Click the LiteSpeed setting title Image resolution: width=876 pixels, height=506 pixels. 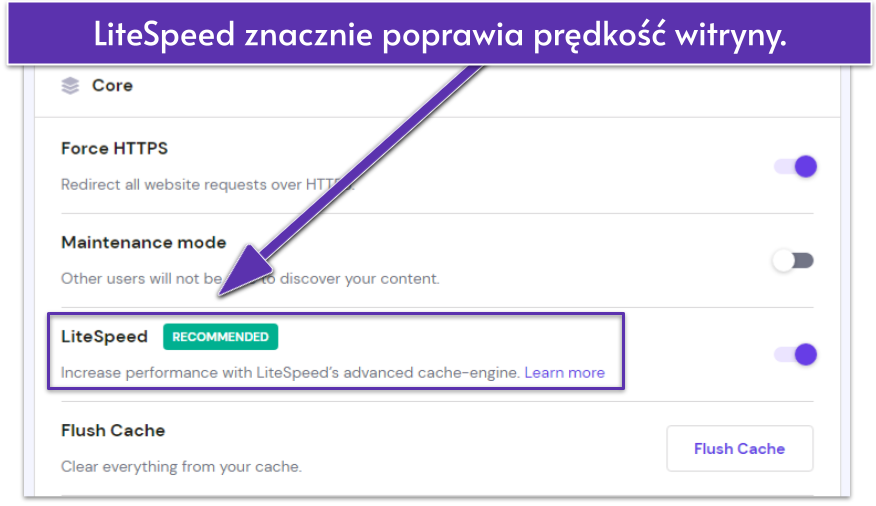click(x=104, y=337)
